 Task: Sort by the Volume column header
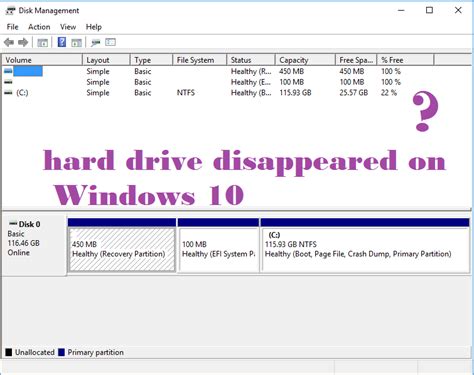tap(42, 60)
